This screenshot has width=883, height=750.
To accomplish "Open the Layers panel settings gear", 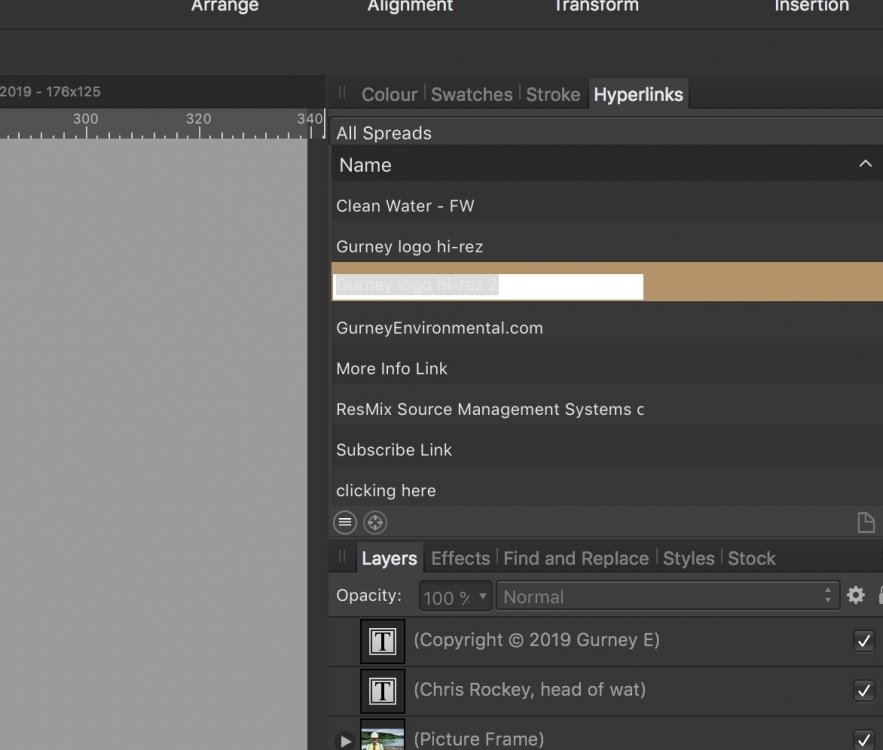I will (x=855, y=595).
